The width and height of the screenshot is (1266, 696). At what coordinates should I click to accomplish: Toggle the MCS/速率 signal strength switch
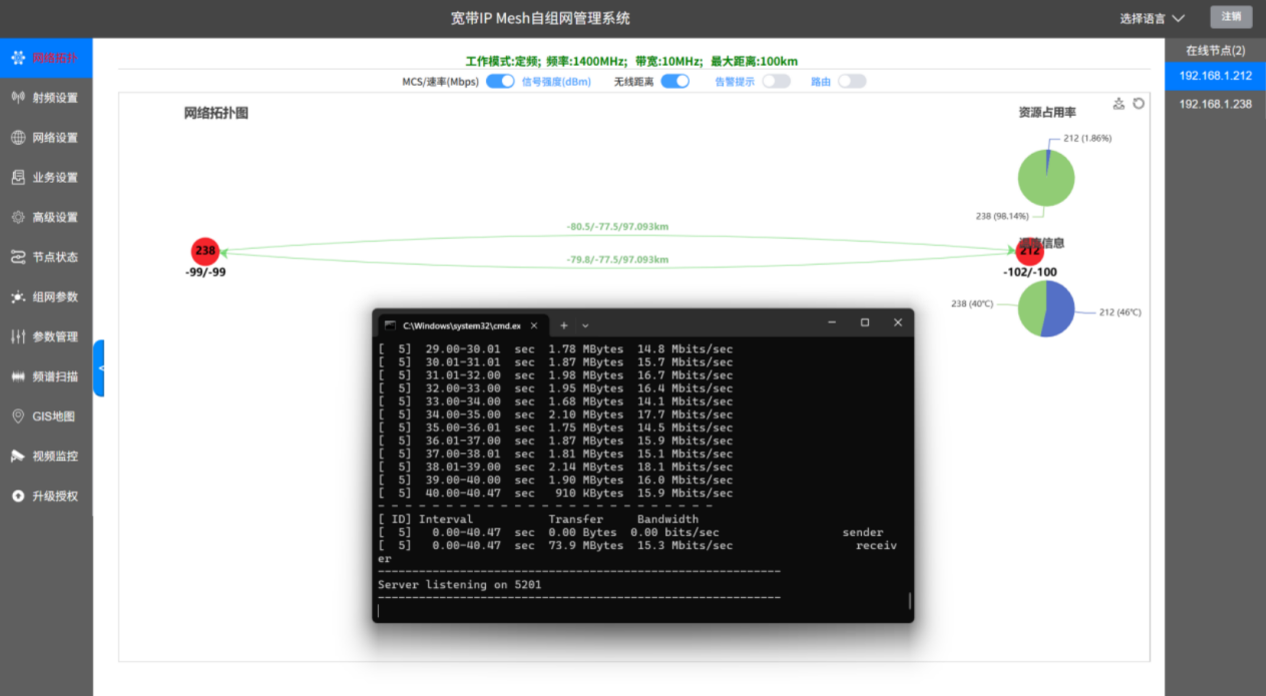tap(500, 81)
